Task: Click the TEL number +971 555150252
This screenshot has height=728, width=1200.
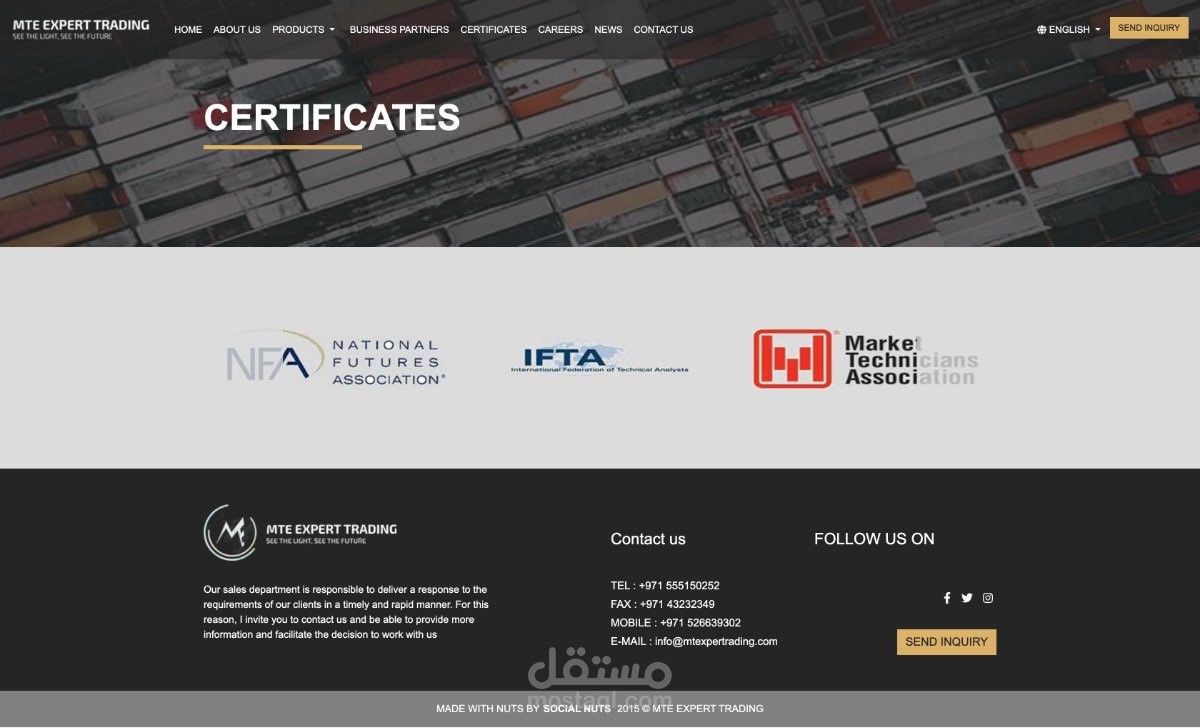Action: pyautogui.click(x=679, y=586)
